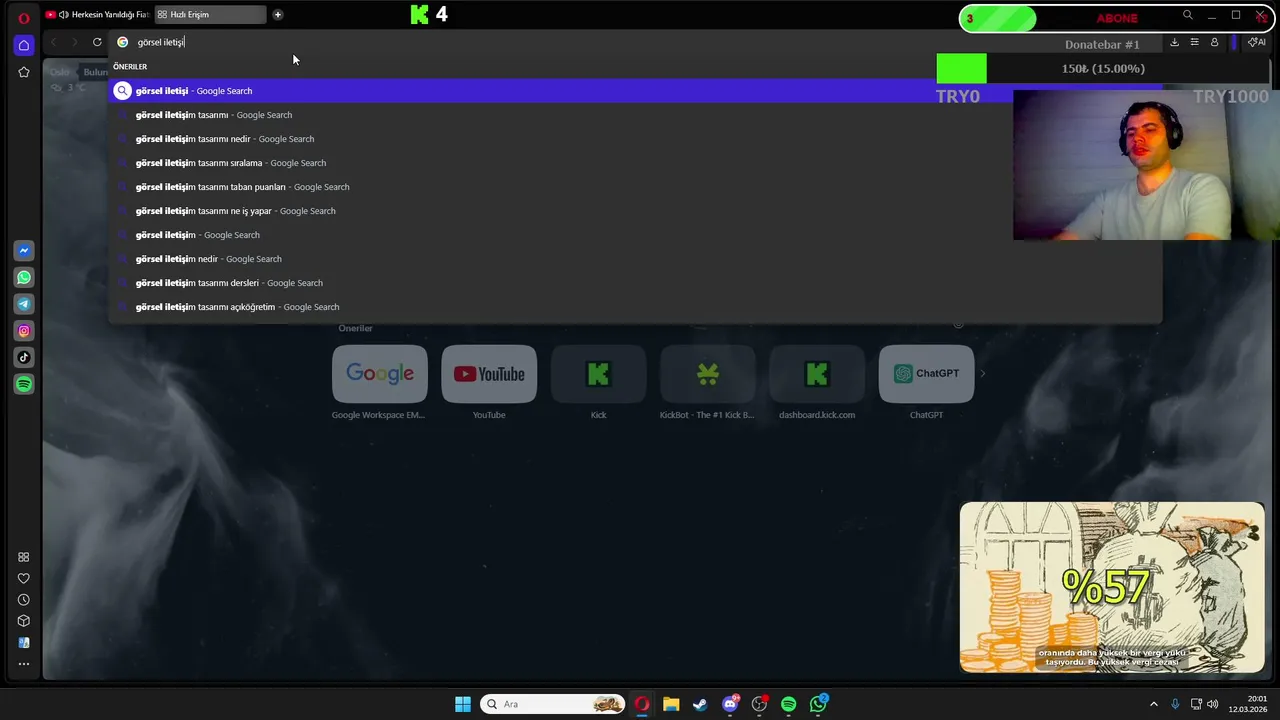Open File Explorer from the taskbar

671,704
